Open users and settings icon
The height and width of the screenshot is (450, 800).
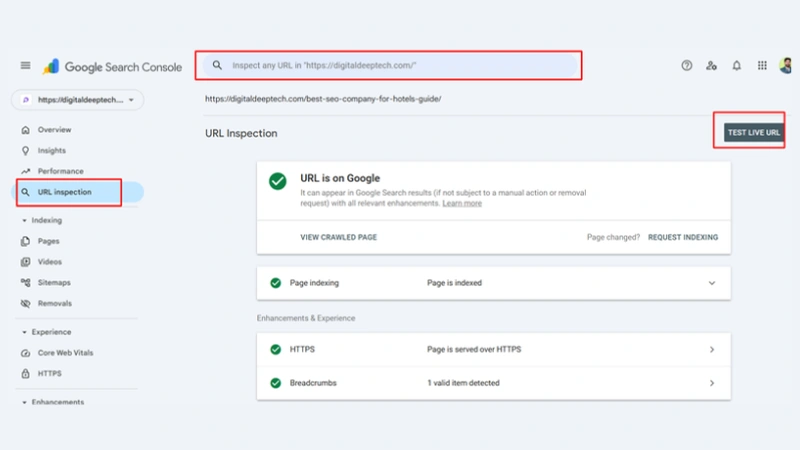point(711,65)
